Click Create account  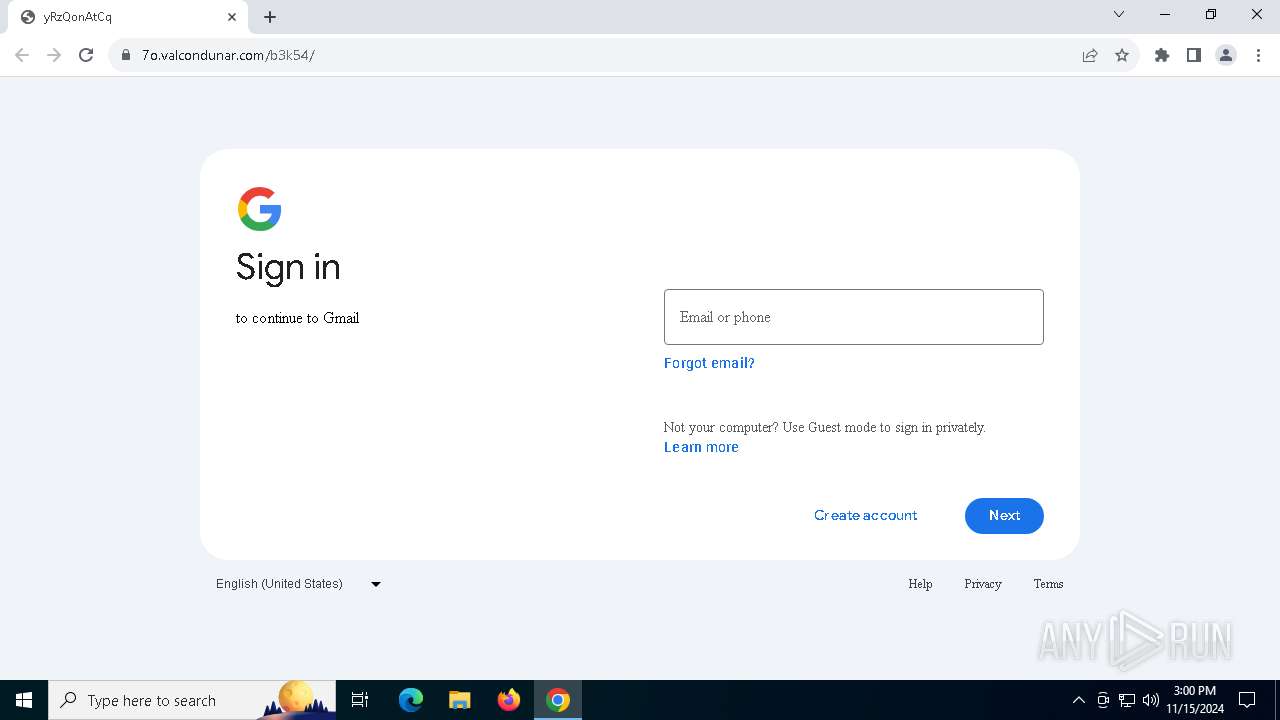click(x=865, y=515)
